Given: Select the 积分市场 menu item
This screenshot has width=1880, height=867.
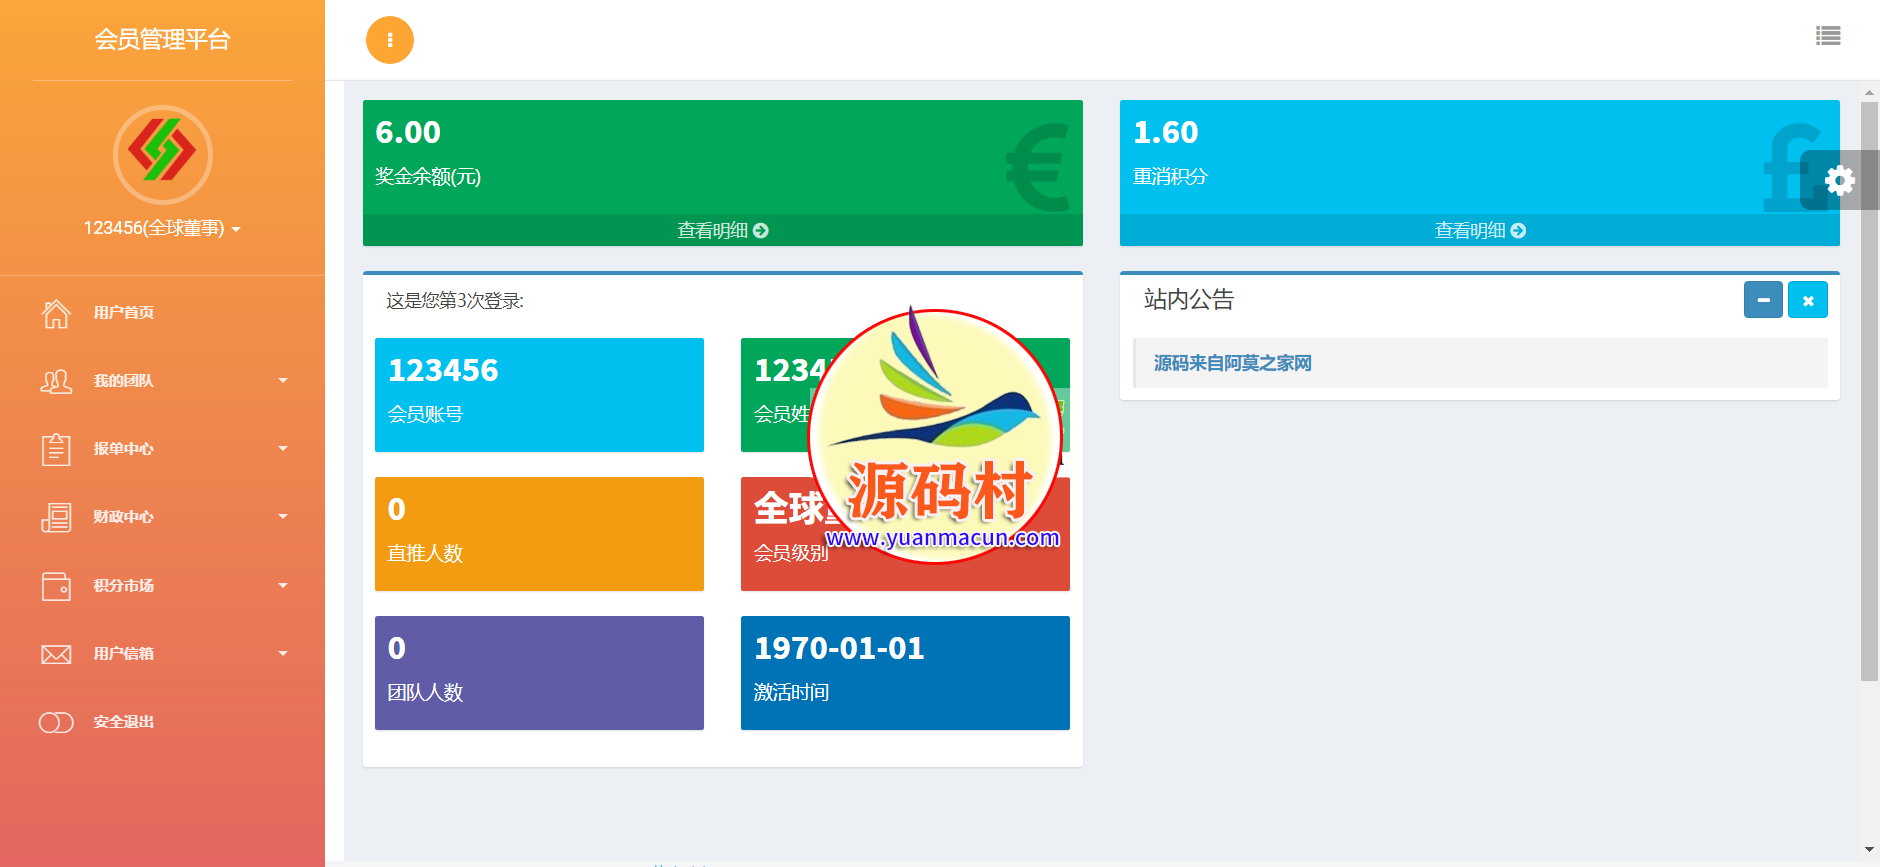Looking at the screenshot, I should click(124, 586).
